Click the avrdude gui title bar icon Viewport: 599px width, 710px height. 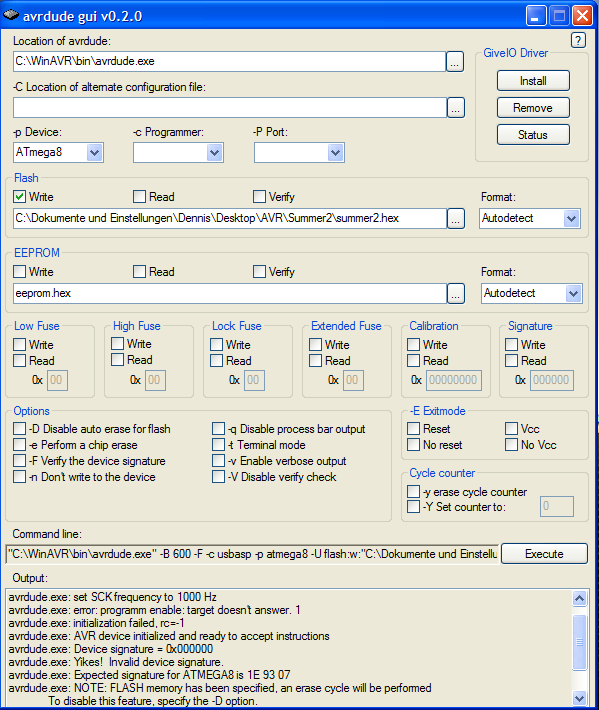click(11, 15)
